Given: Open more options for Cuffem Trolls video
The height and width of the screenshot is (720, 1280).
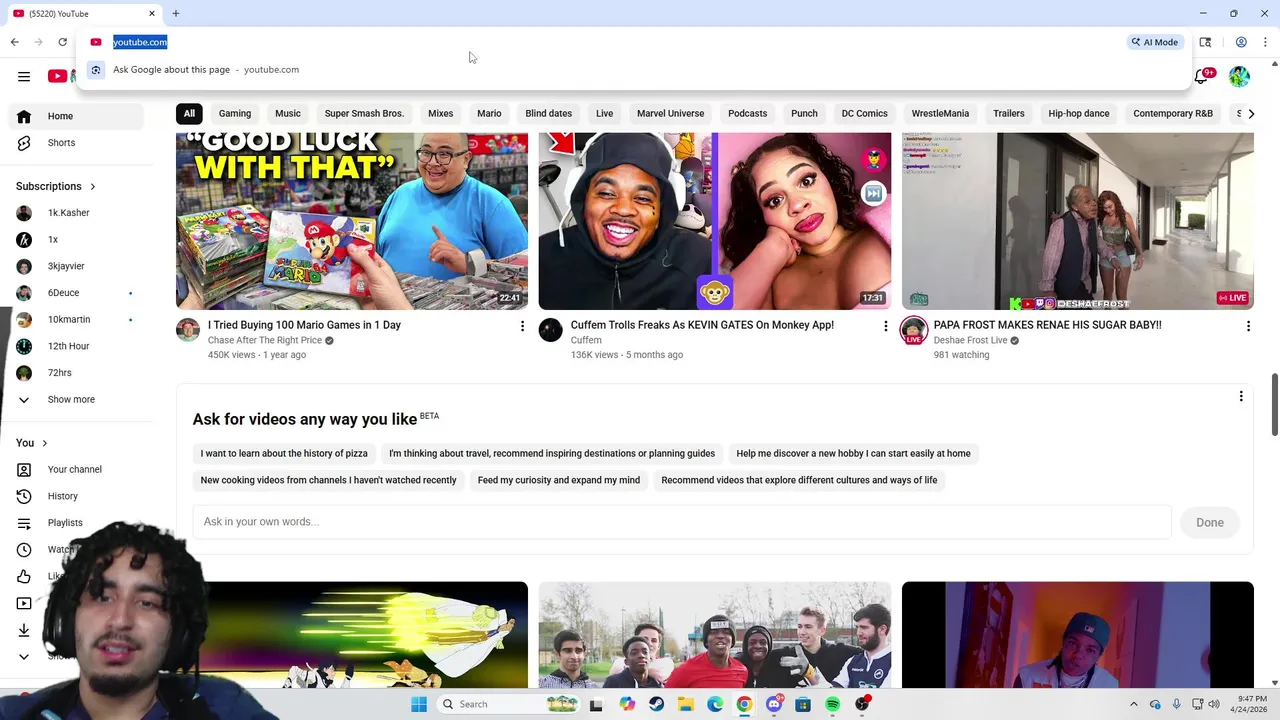Looking at the screenshot, I should point(885,326).
